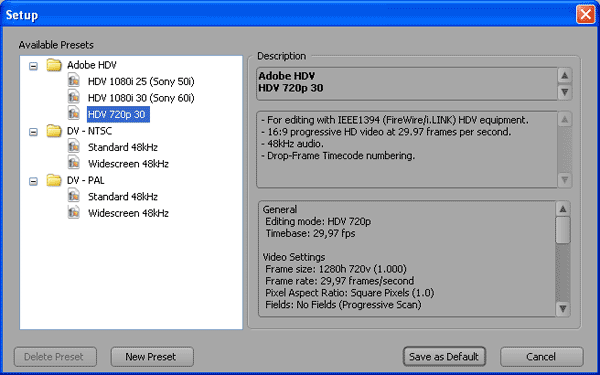Click down arrow of General settings scrollbar

click(x=563, y=308)
